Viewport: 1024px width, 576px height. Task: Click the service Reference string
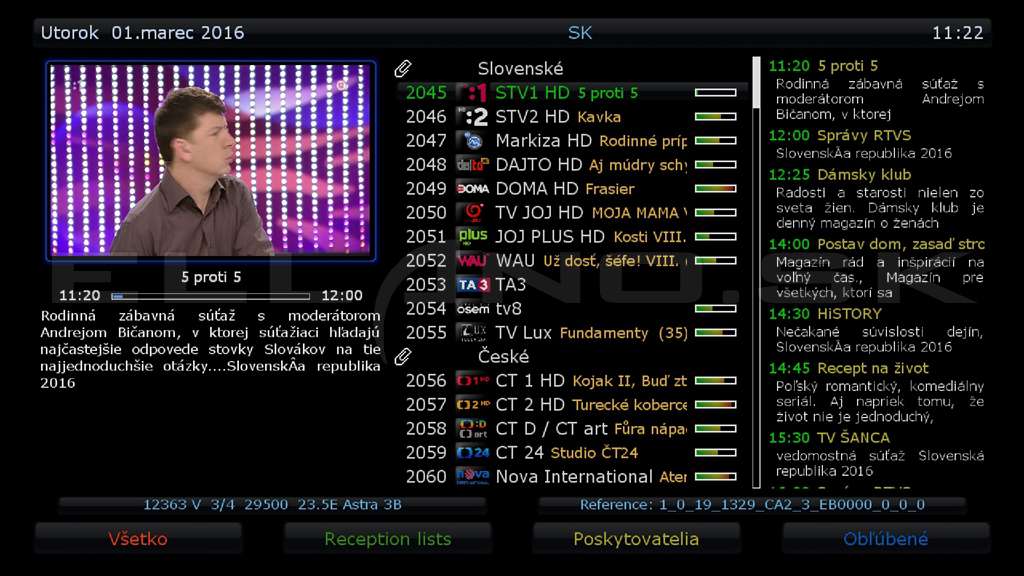[x=752, y=505]
